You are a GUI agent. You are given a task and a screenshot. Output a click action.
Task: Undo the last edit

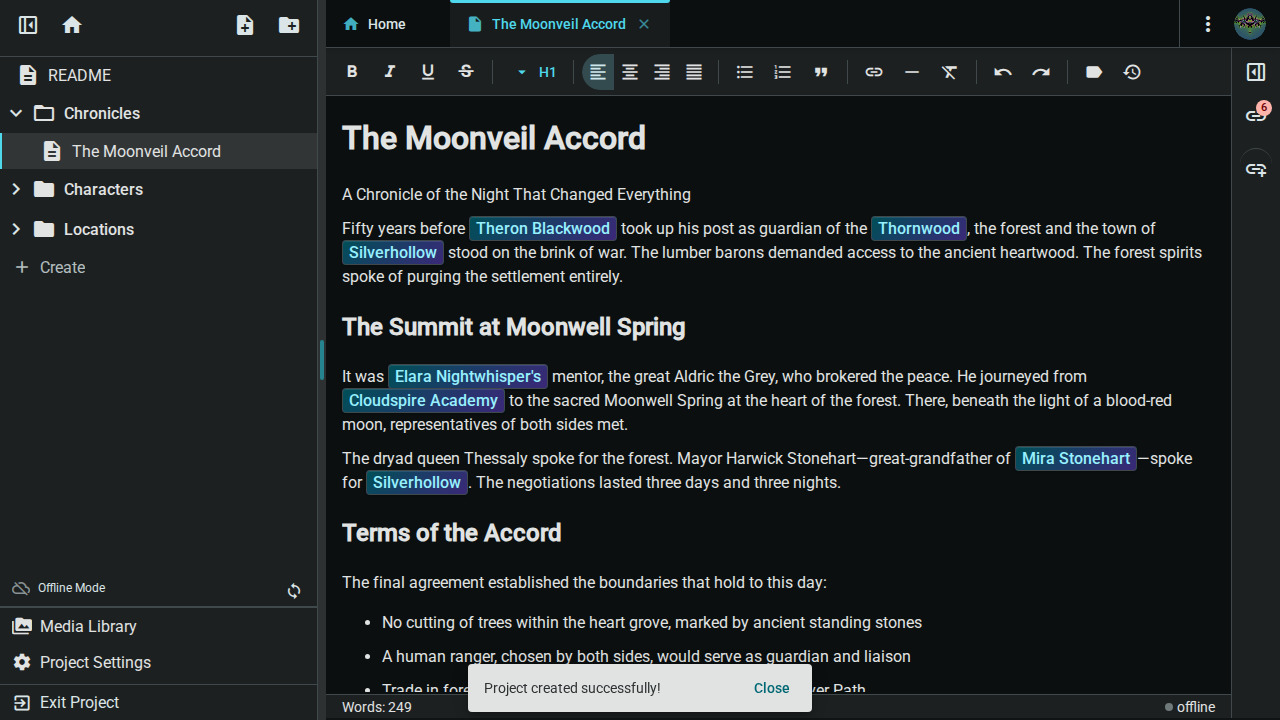(1002, 71)
